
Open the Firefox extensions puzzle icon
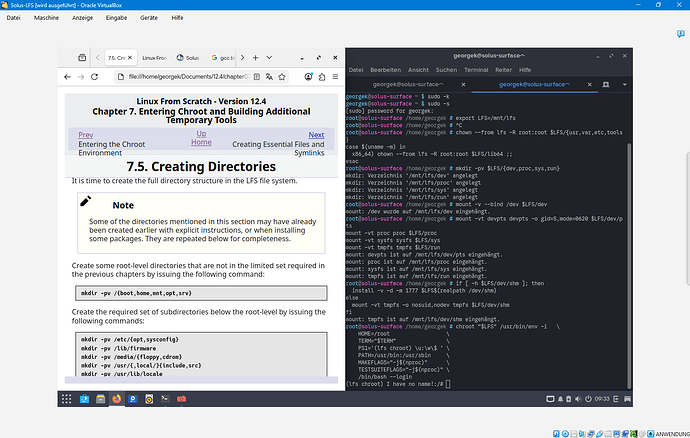pyautogui.click(x=322, y=77)
